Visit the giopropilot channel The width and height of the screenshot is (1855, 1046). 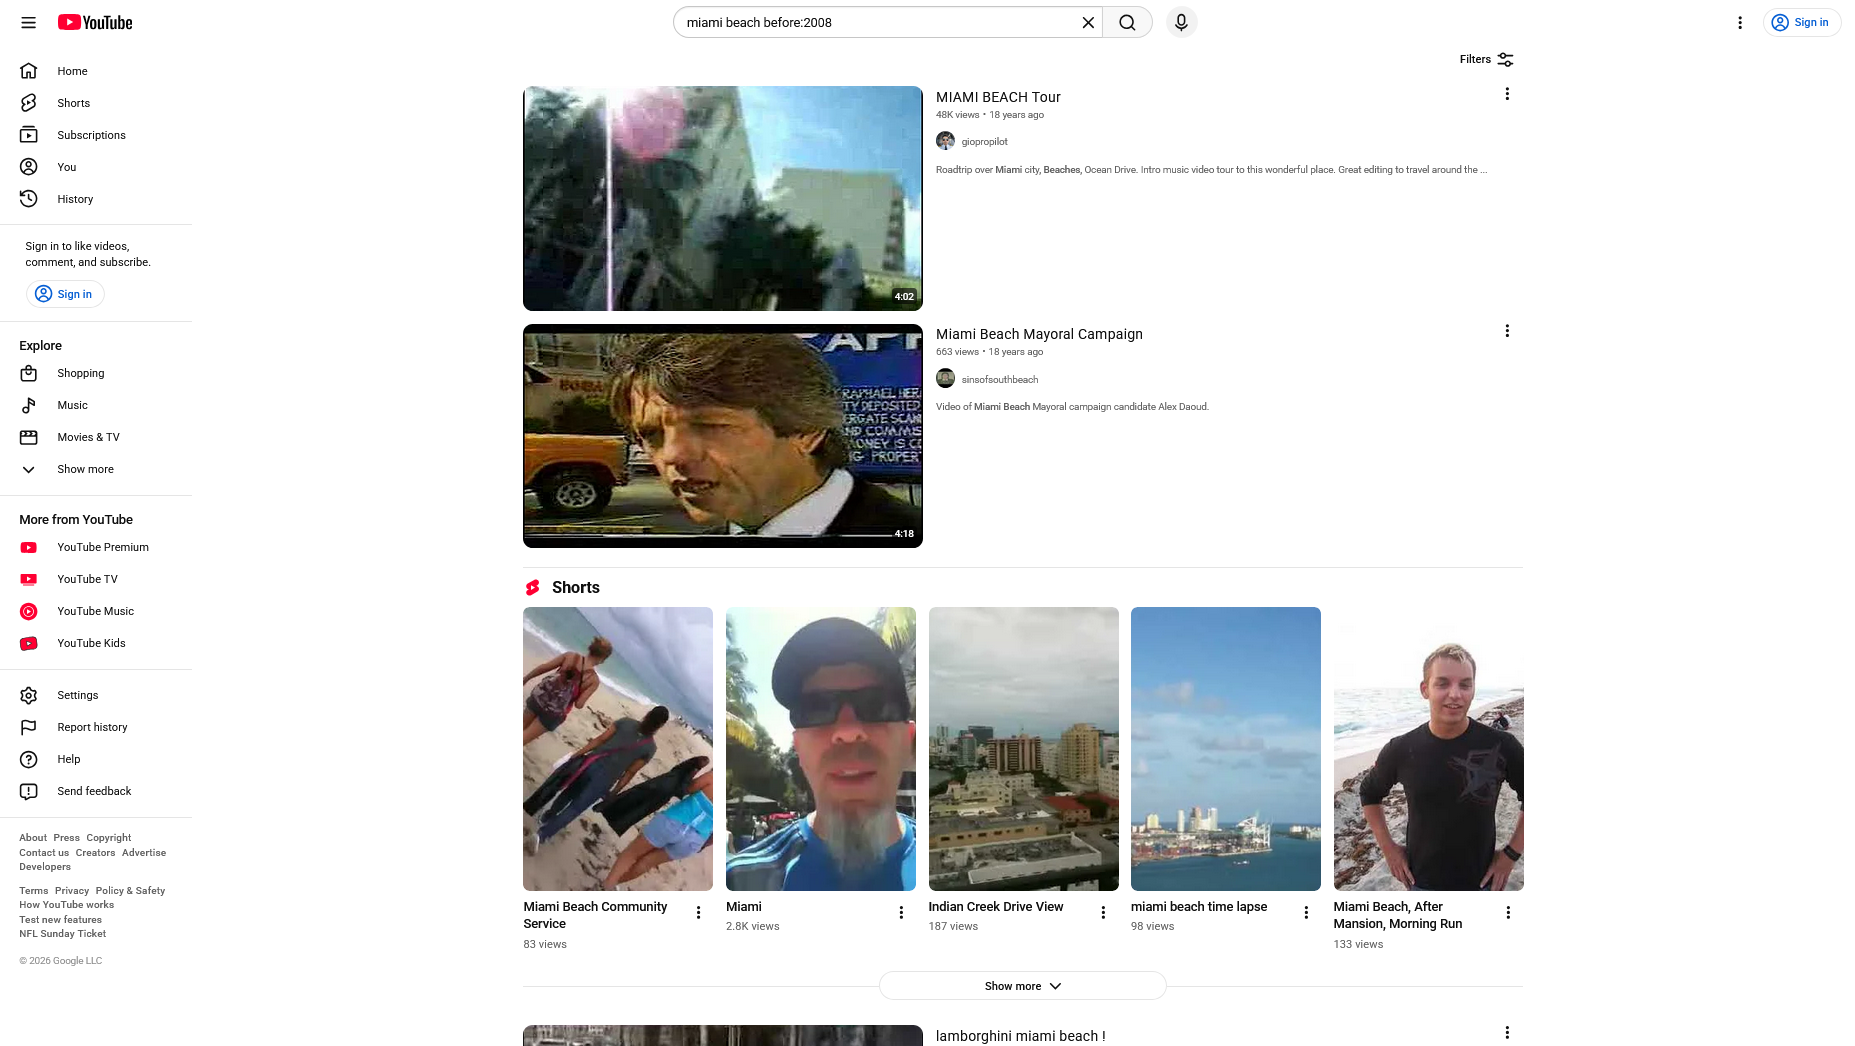point(984,142)
